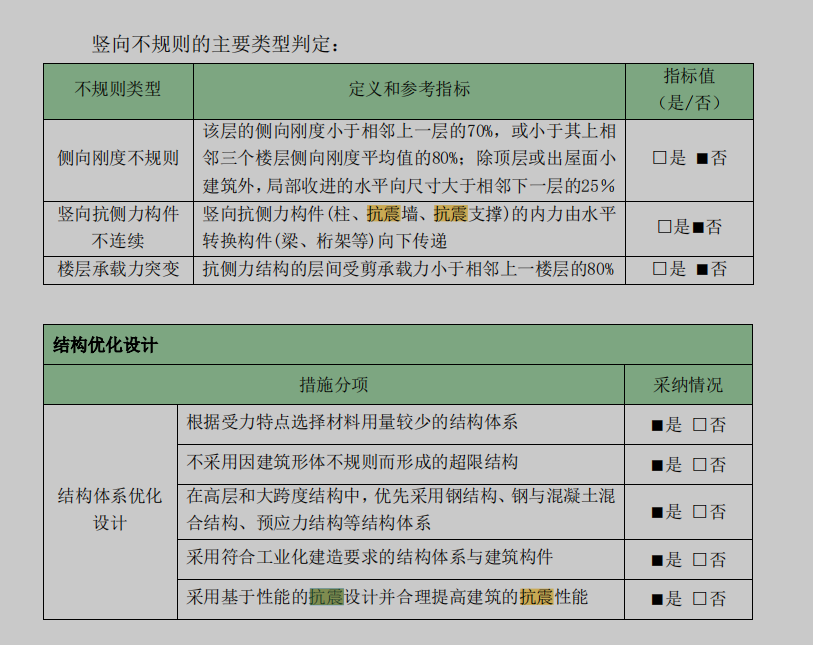Check 是 for 根据受力特点选择材料用量较少 row

click(657, 425)
